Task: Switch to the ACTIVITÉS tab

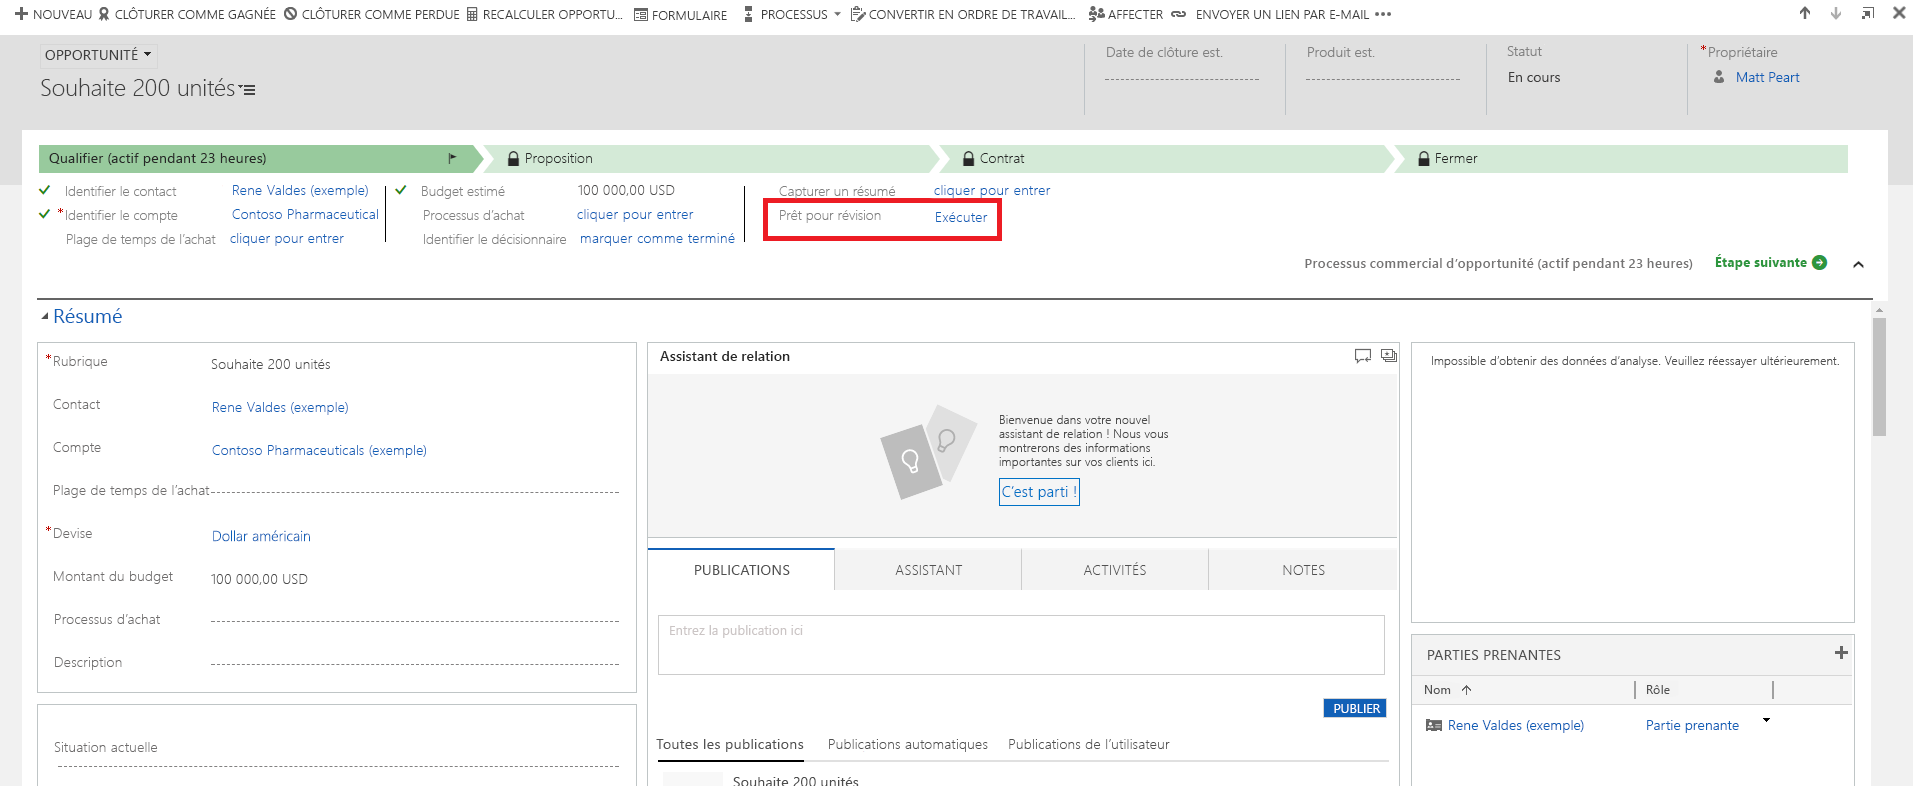Action: point(1115,570)
